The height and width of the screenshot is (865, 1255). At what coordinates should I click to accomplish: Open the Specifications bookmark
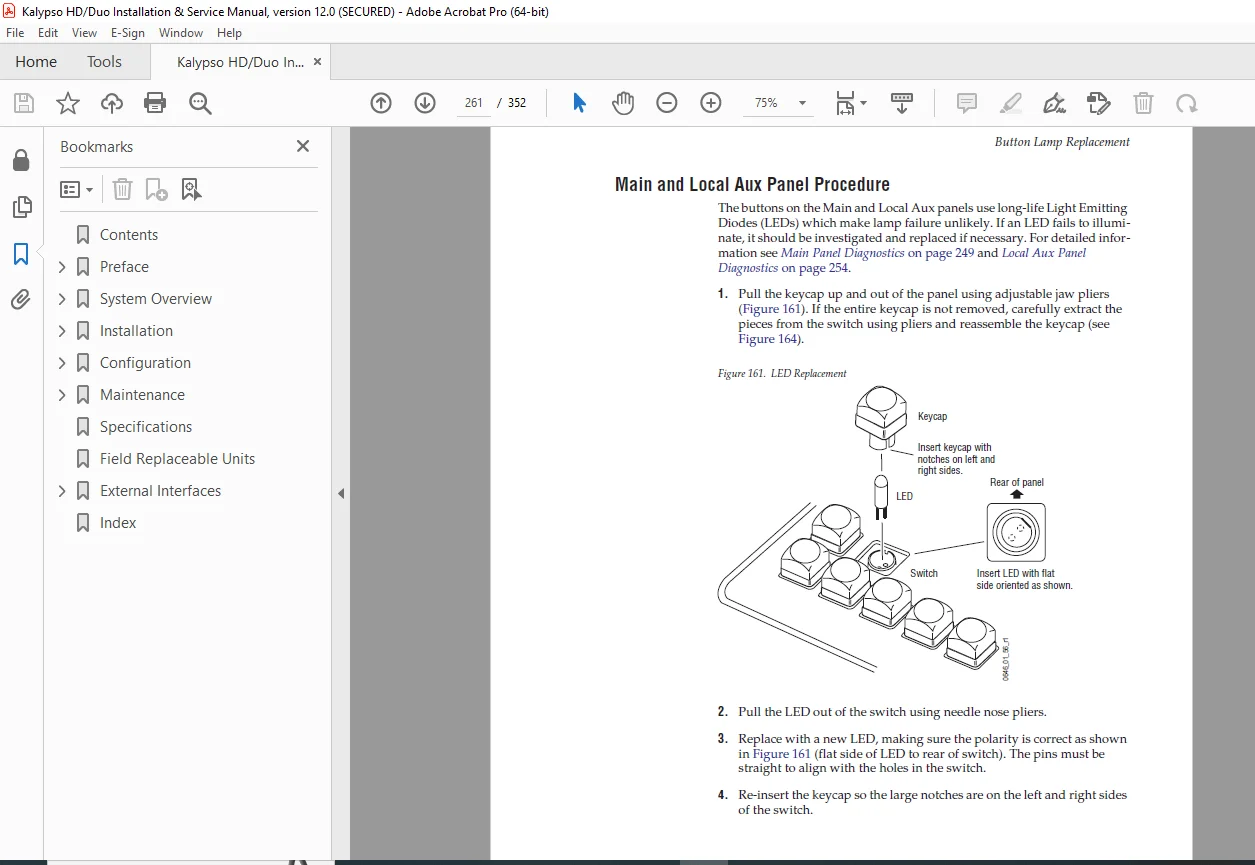[146, 427]
